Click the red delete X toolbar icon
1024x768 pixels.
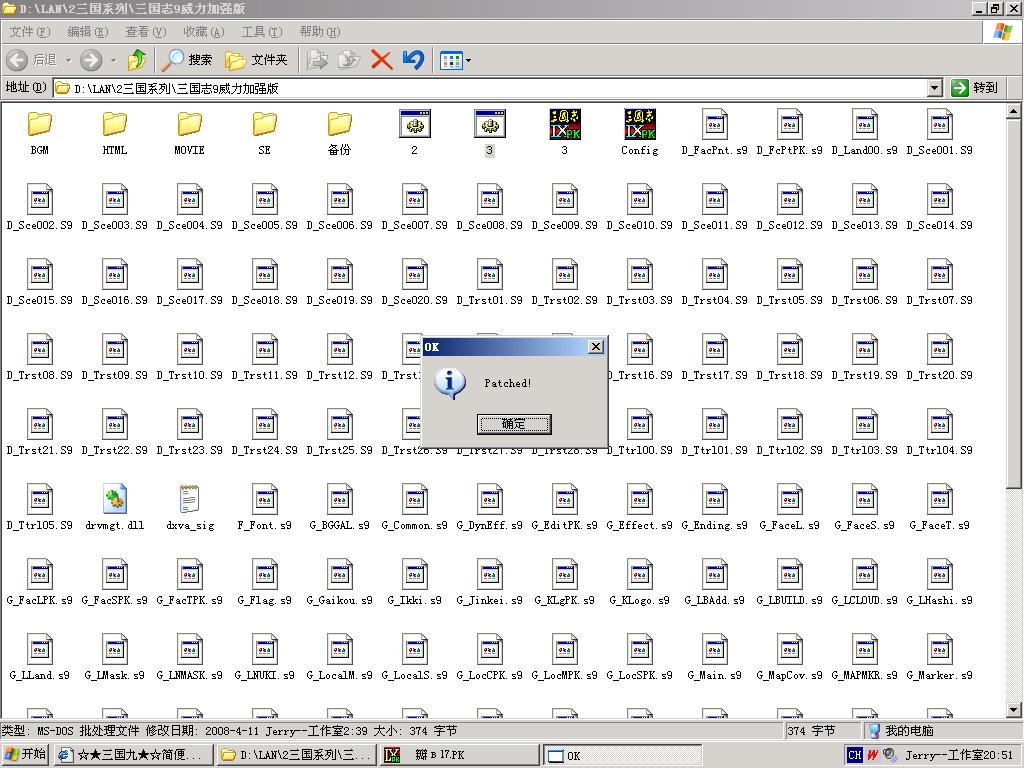[x=381, y=60]
